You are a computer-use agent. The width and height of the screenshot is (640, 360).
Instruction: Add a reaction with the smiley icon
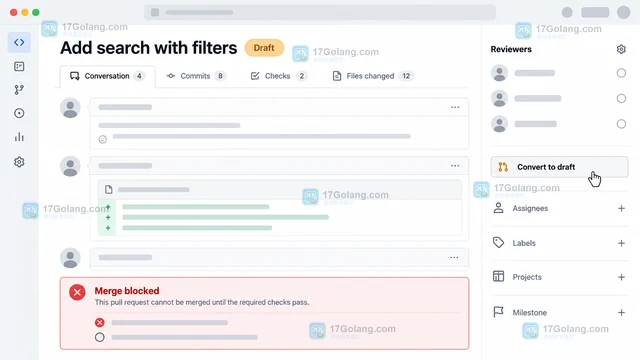pyautogui.click(x=102, y=140)
